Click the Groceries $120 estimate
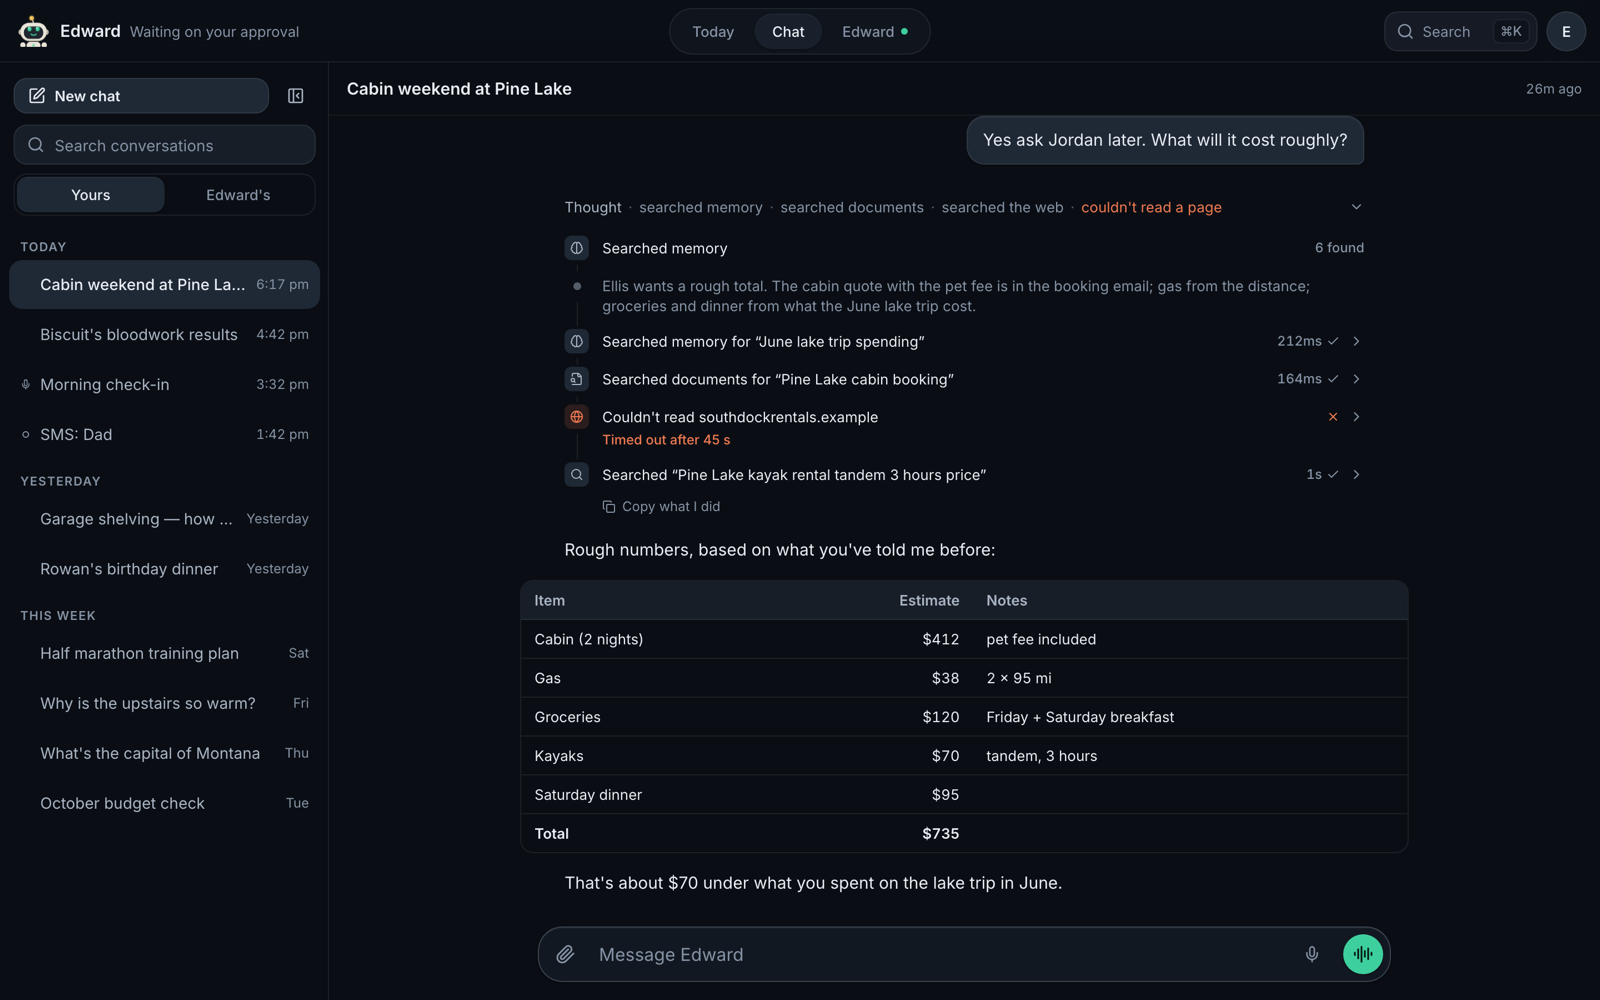Viewport: 1600px width, 1000px height. (940, 717)
